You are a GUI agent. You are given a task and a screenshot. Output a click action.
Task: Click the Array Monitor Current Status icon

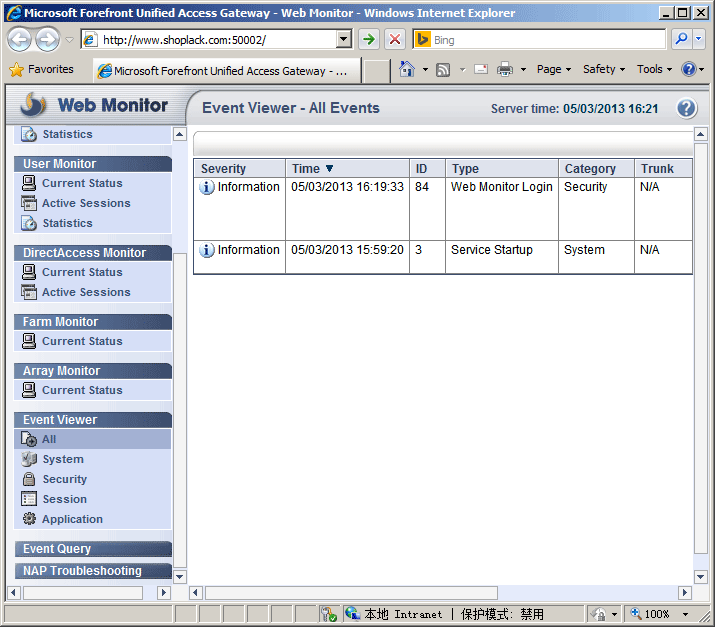coord(29,390)
